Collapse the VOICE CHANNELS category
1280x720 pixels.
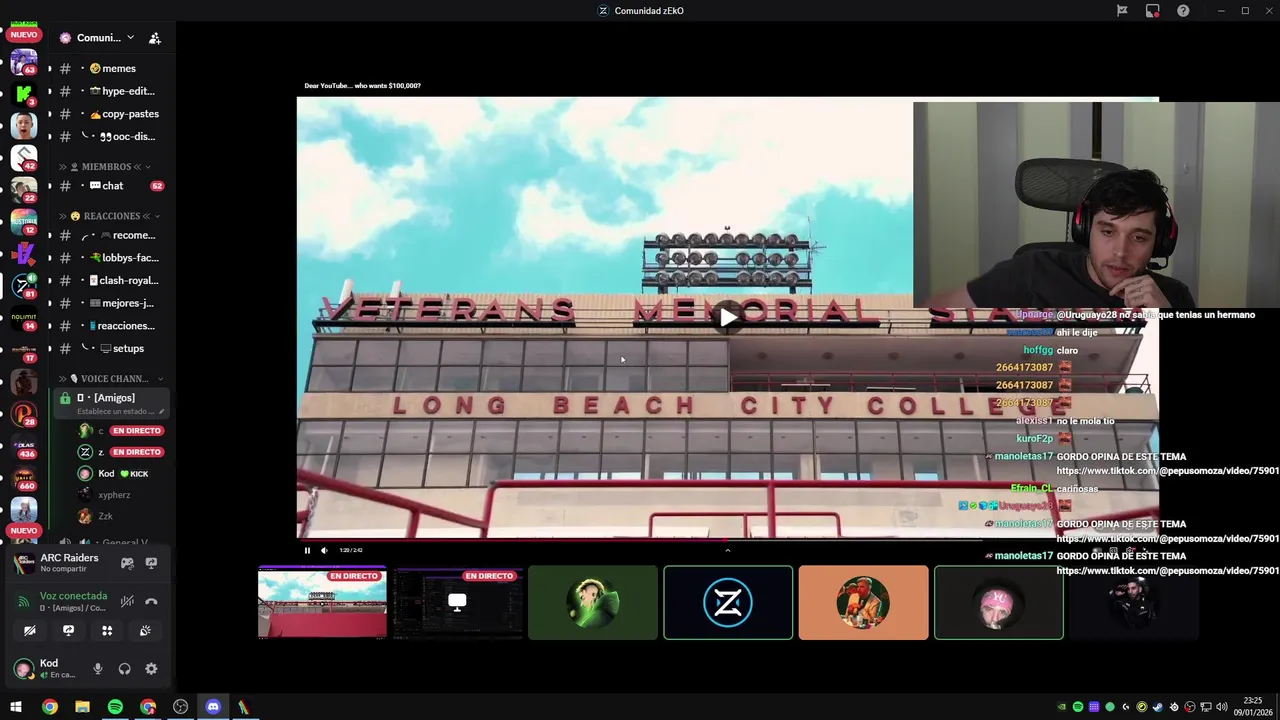[x=112, y=379]
